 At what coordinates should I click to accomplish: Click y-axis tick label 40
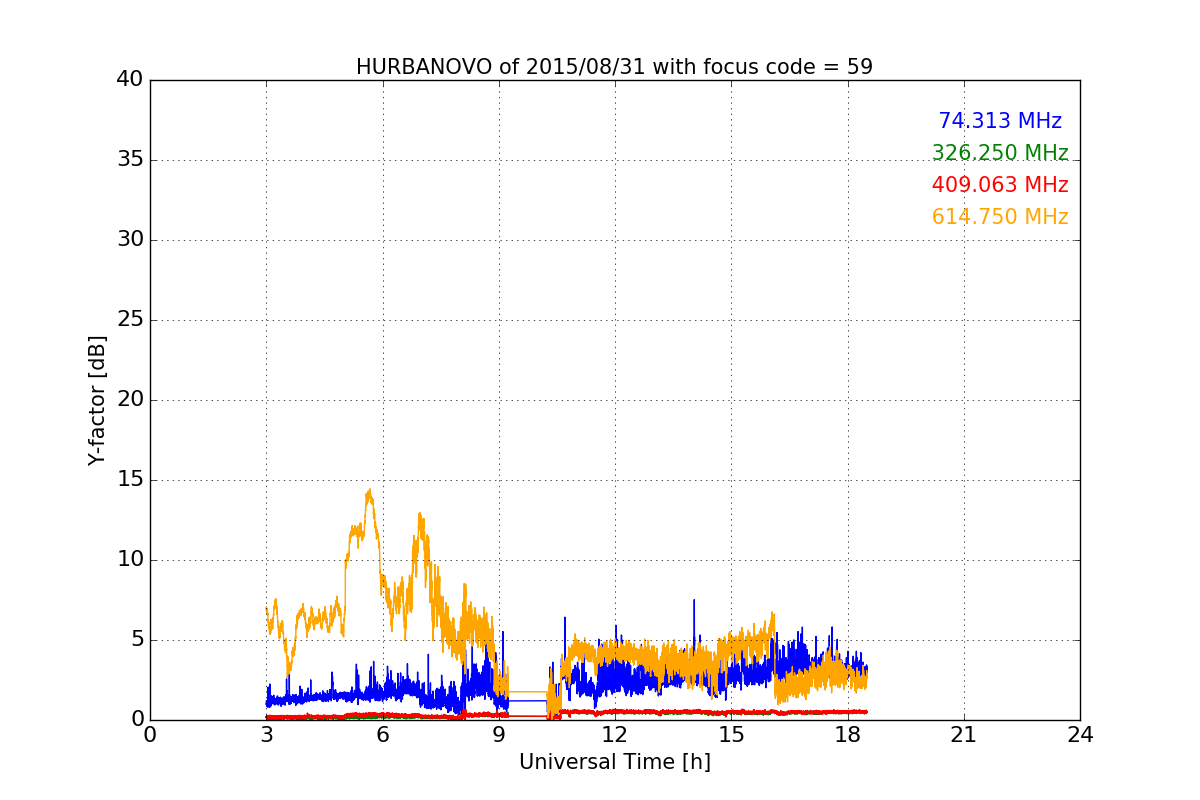(x=130, y=80)
